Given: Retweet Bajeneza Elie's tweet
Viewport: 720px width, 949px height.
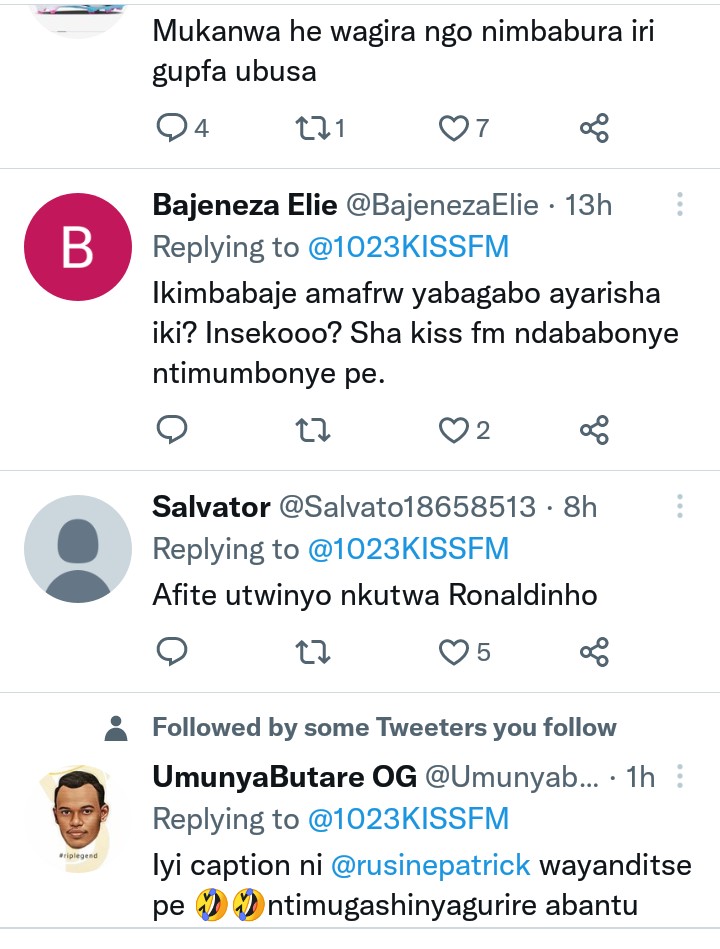Looking at the screenshot, I should (314, 430).
